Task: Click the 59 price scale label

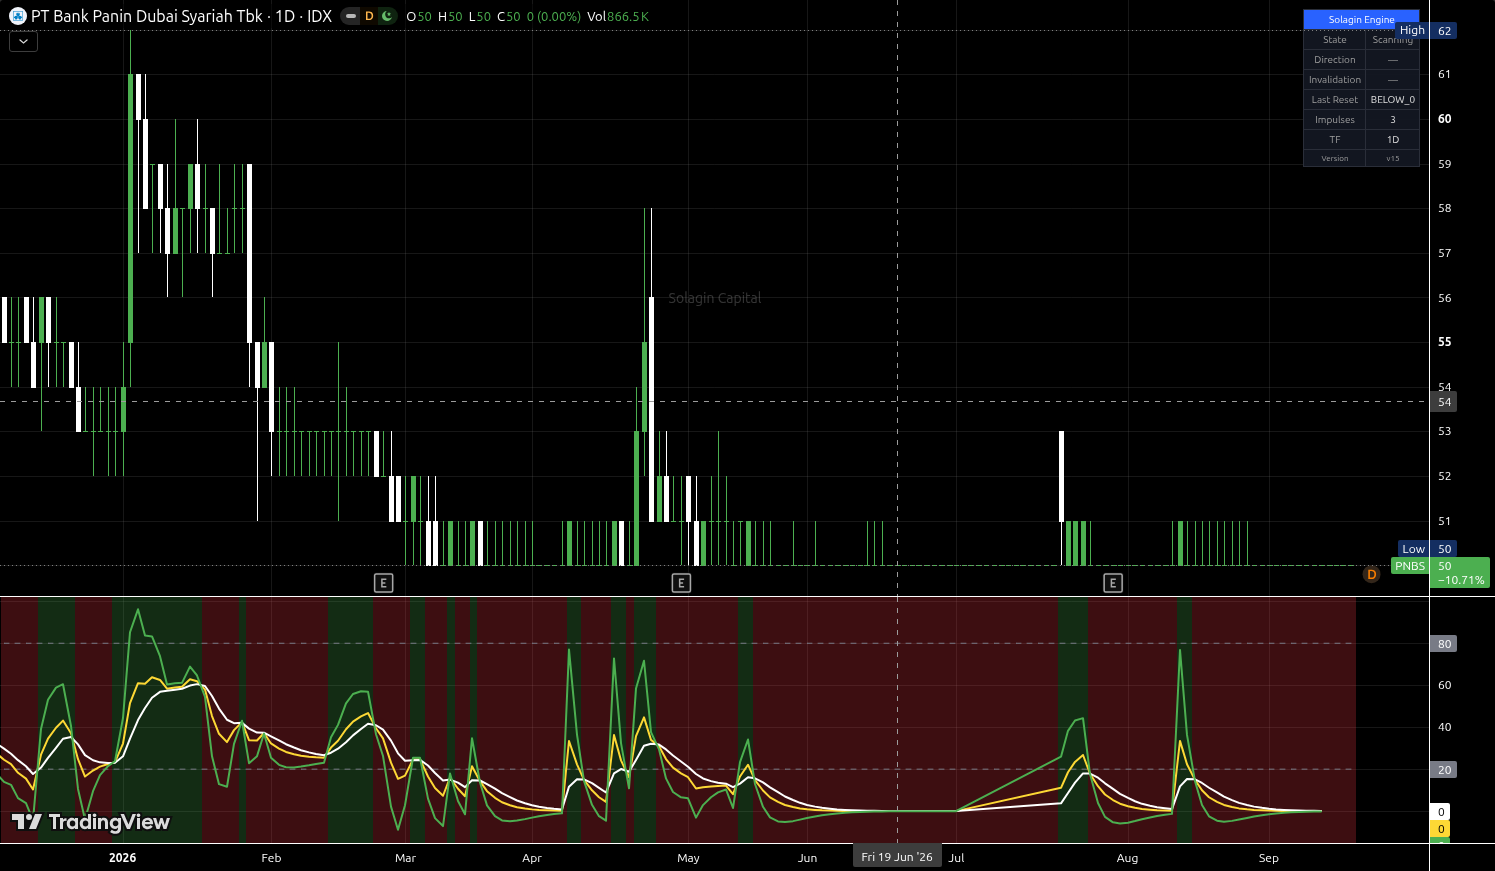Action: 1444,164
